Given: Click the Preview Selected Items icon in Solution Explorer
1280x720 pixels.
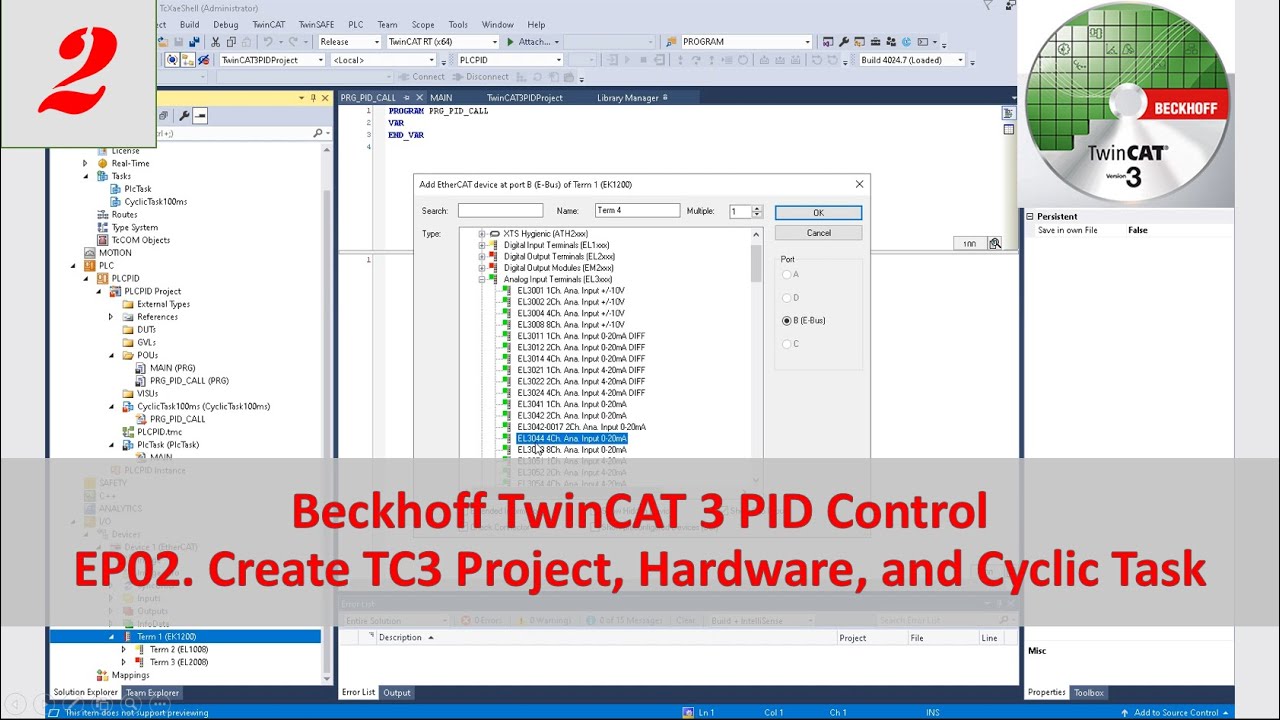Looking at the screenshot, I should (200, 116).
